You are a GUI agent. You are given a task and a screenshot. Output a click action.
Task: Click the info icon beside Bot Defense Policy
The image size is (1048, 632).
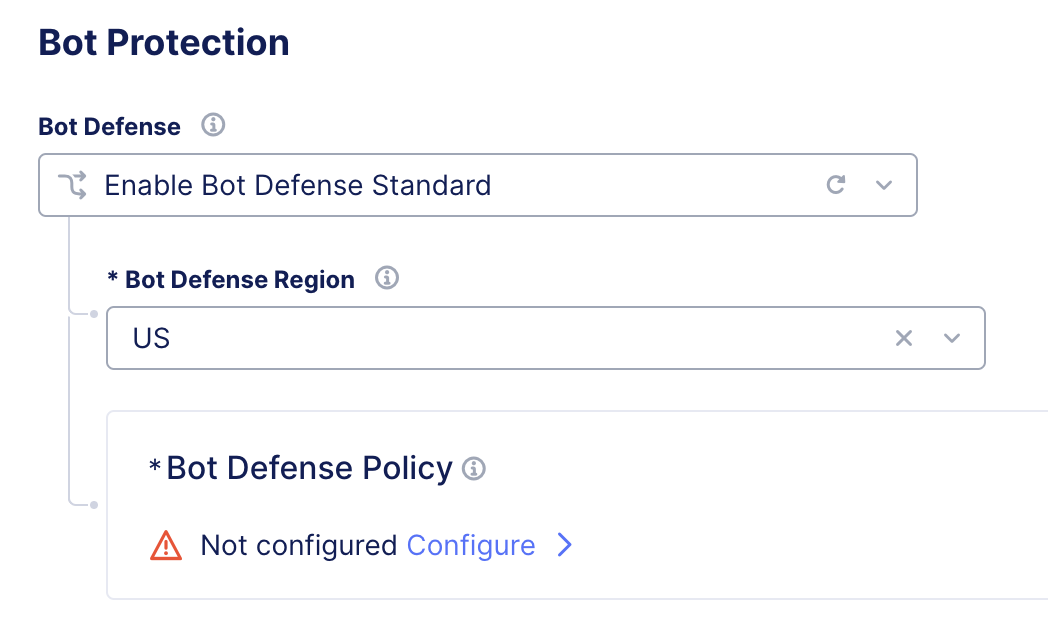[476, 468]
